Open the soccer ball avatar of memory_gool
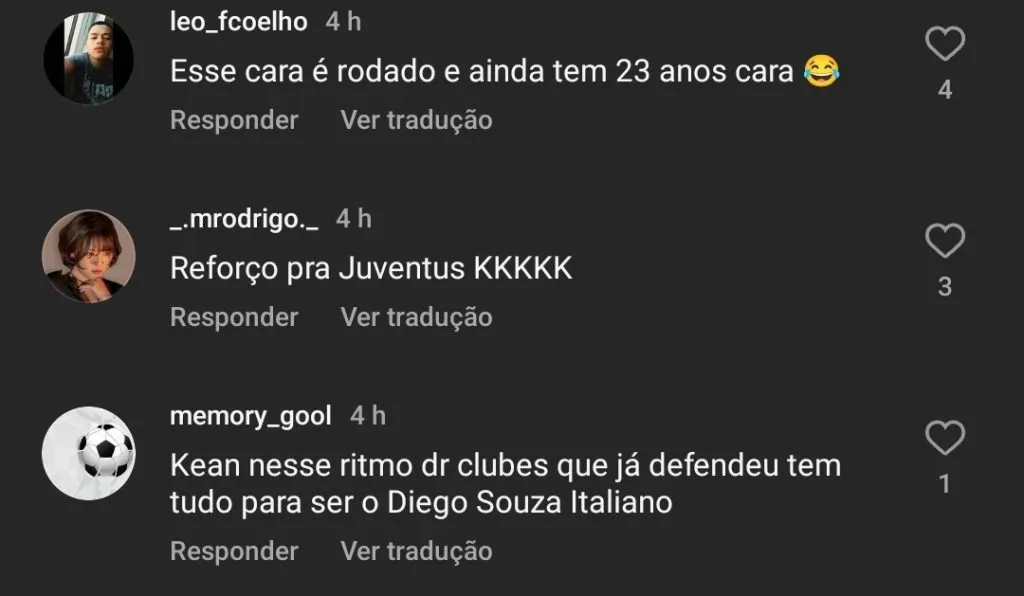The image size is (1024, 596). [89, 453]
